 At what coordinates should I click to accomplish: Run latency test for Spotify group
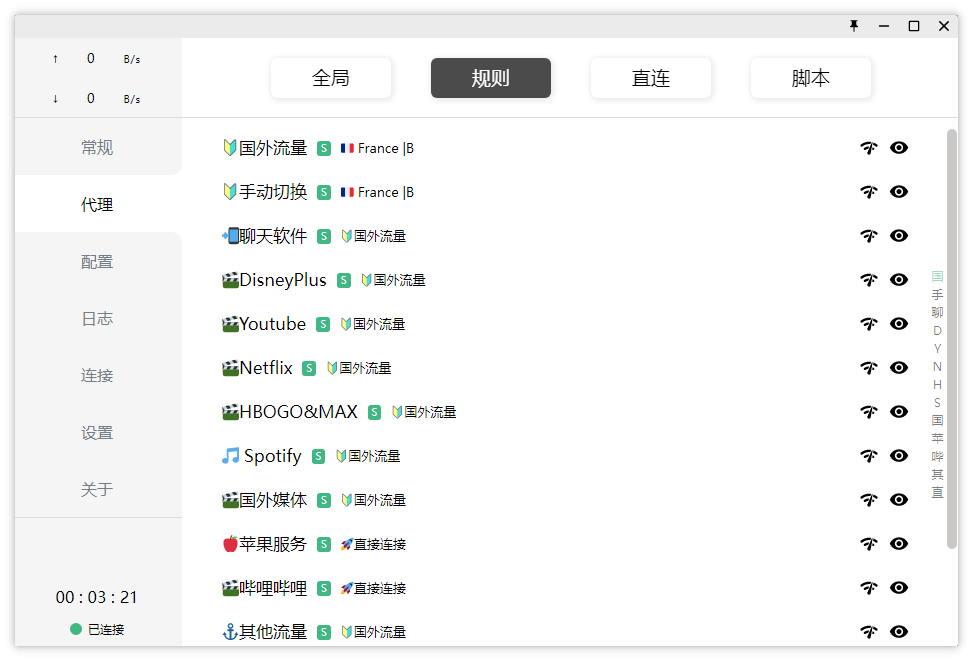click(869, 456)
